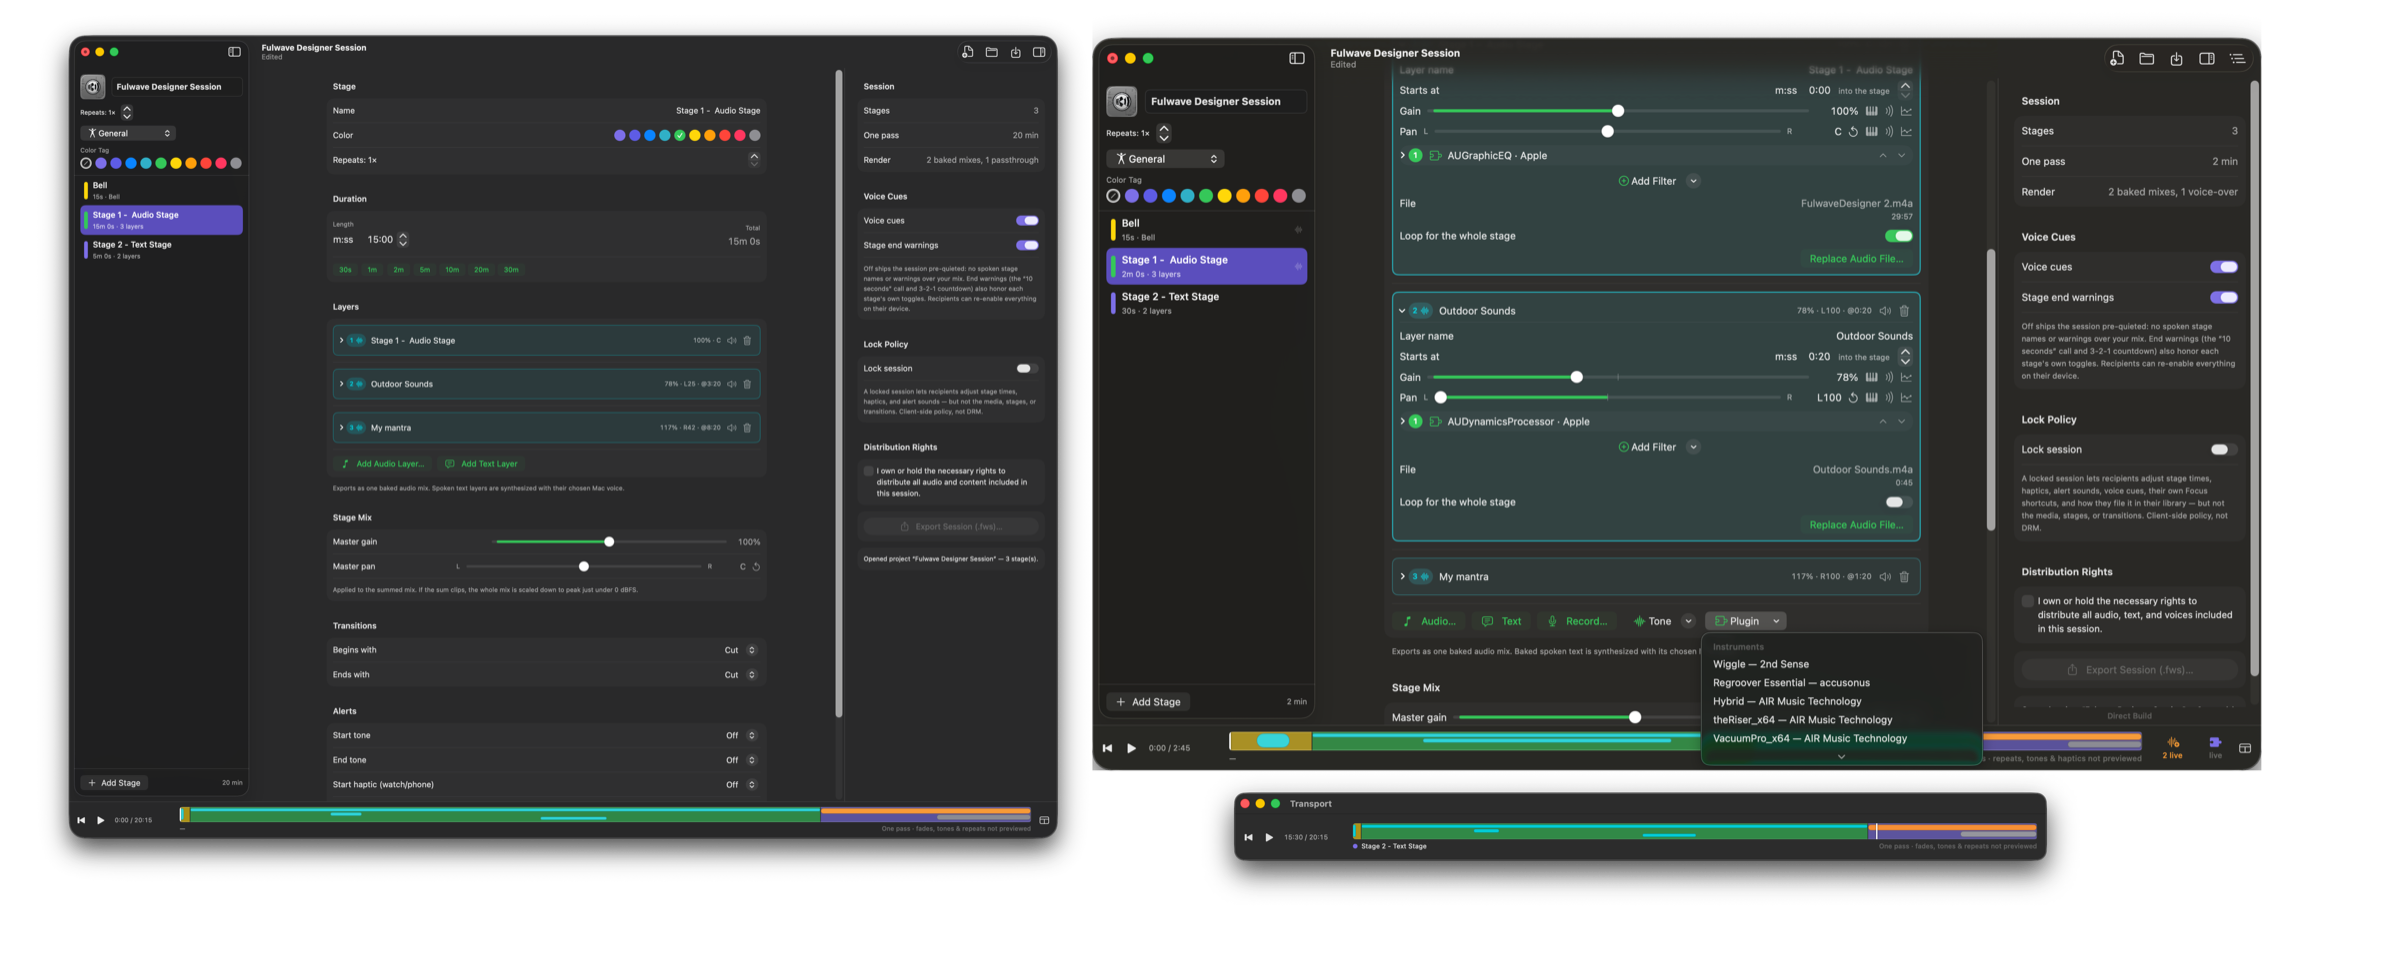The image size is (2400, 953).
Task: Click the play button in Transport window
Action: (1270, 837)
